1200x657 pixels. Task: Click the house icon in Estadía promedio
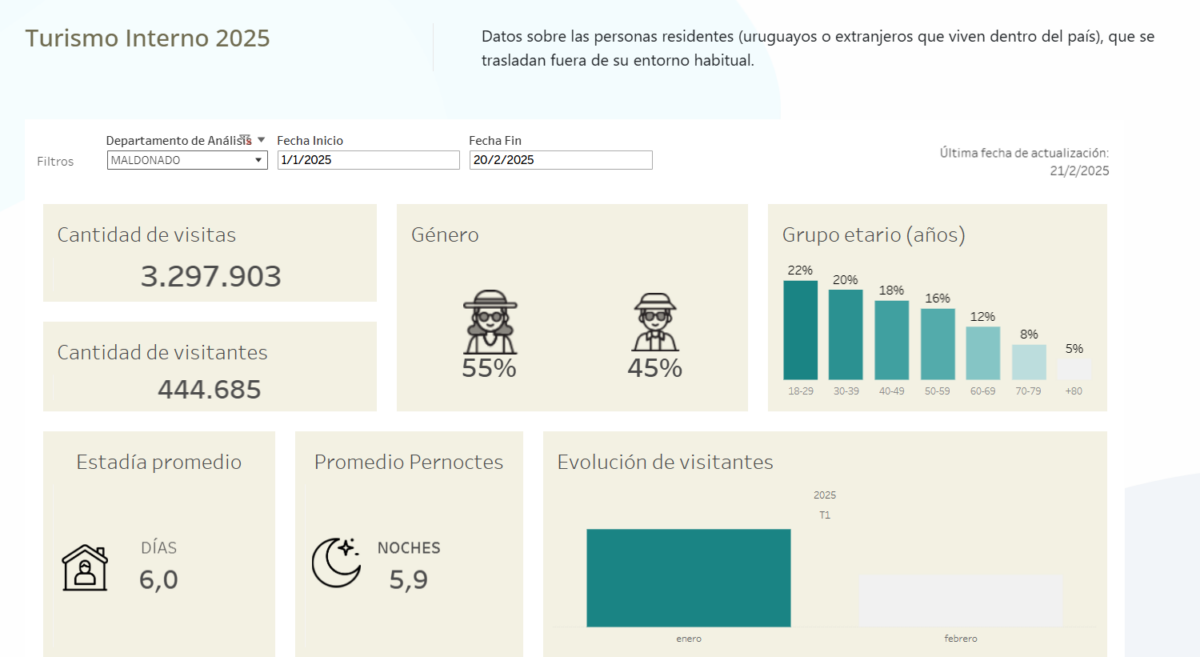(x=85, y=568)
